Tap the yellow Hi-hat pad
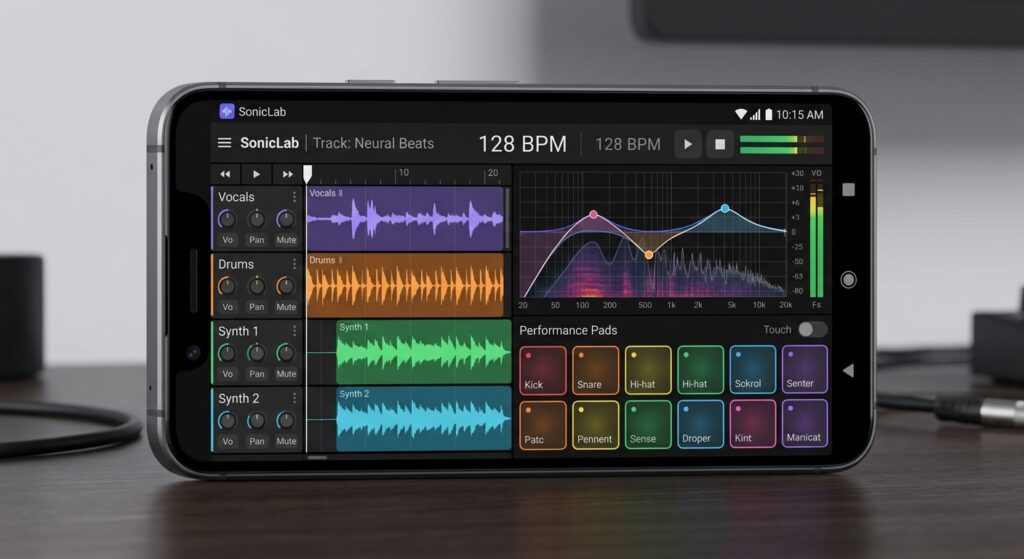1024x559 pixels. [x=648, y=370]
